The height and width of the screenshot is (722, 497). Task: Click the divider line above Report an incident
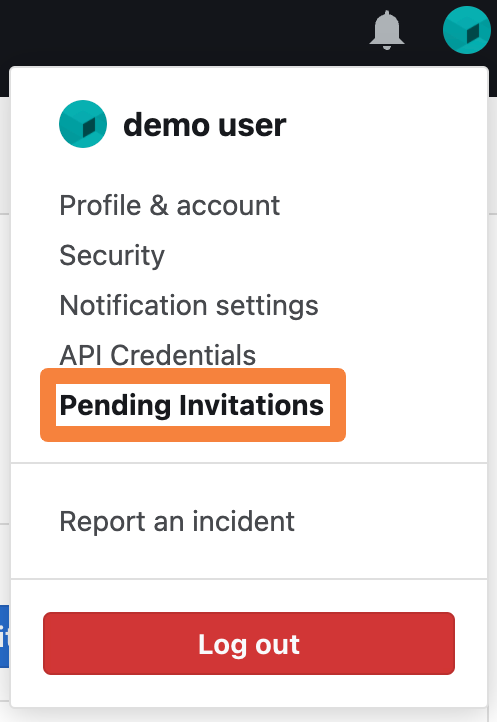pyautogui.click(x=249, y=463)
